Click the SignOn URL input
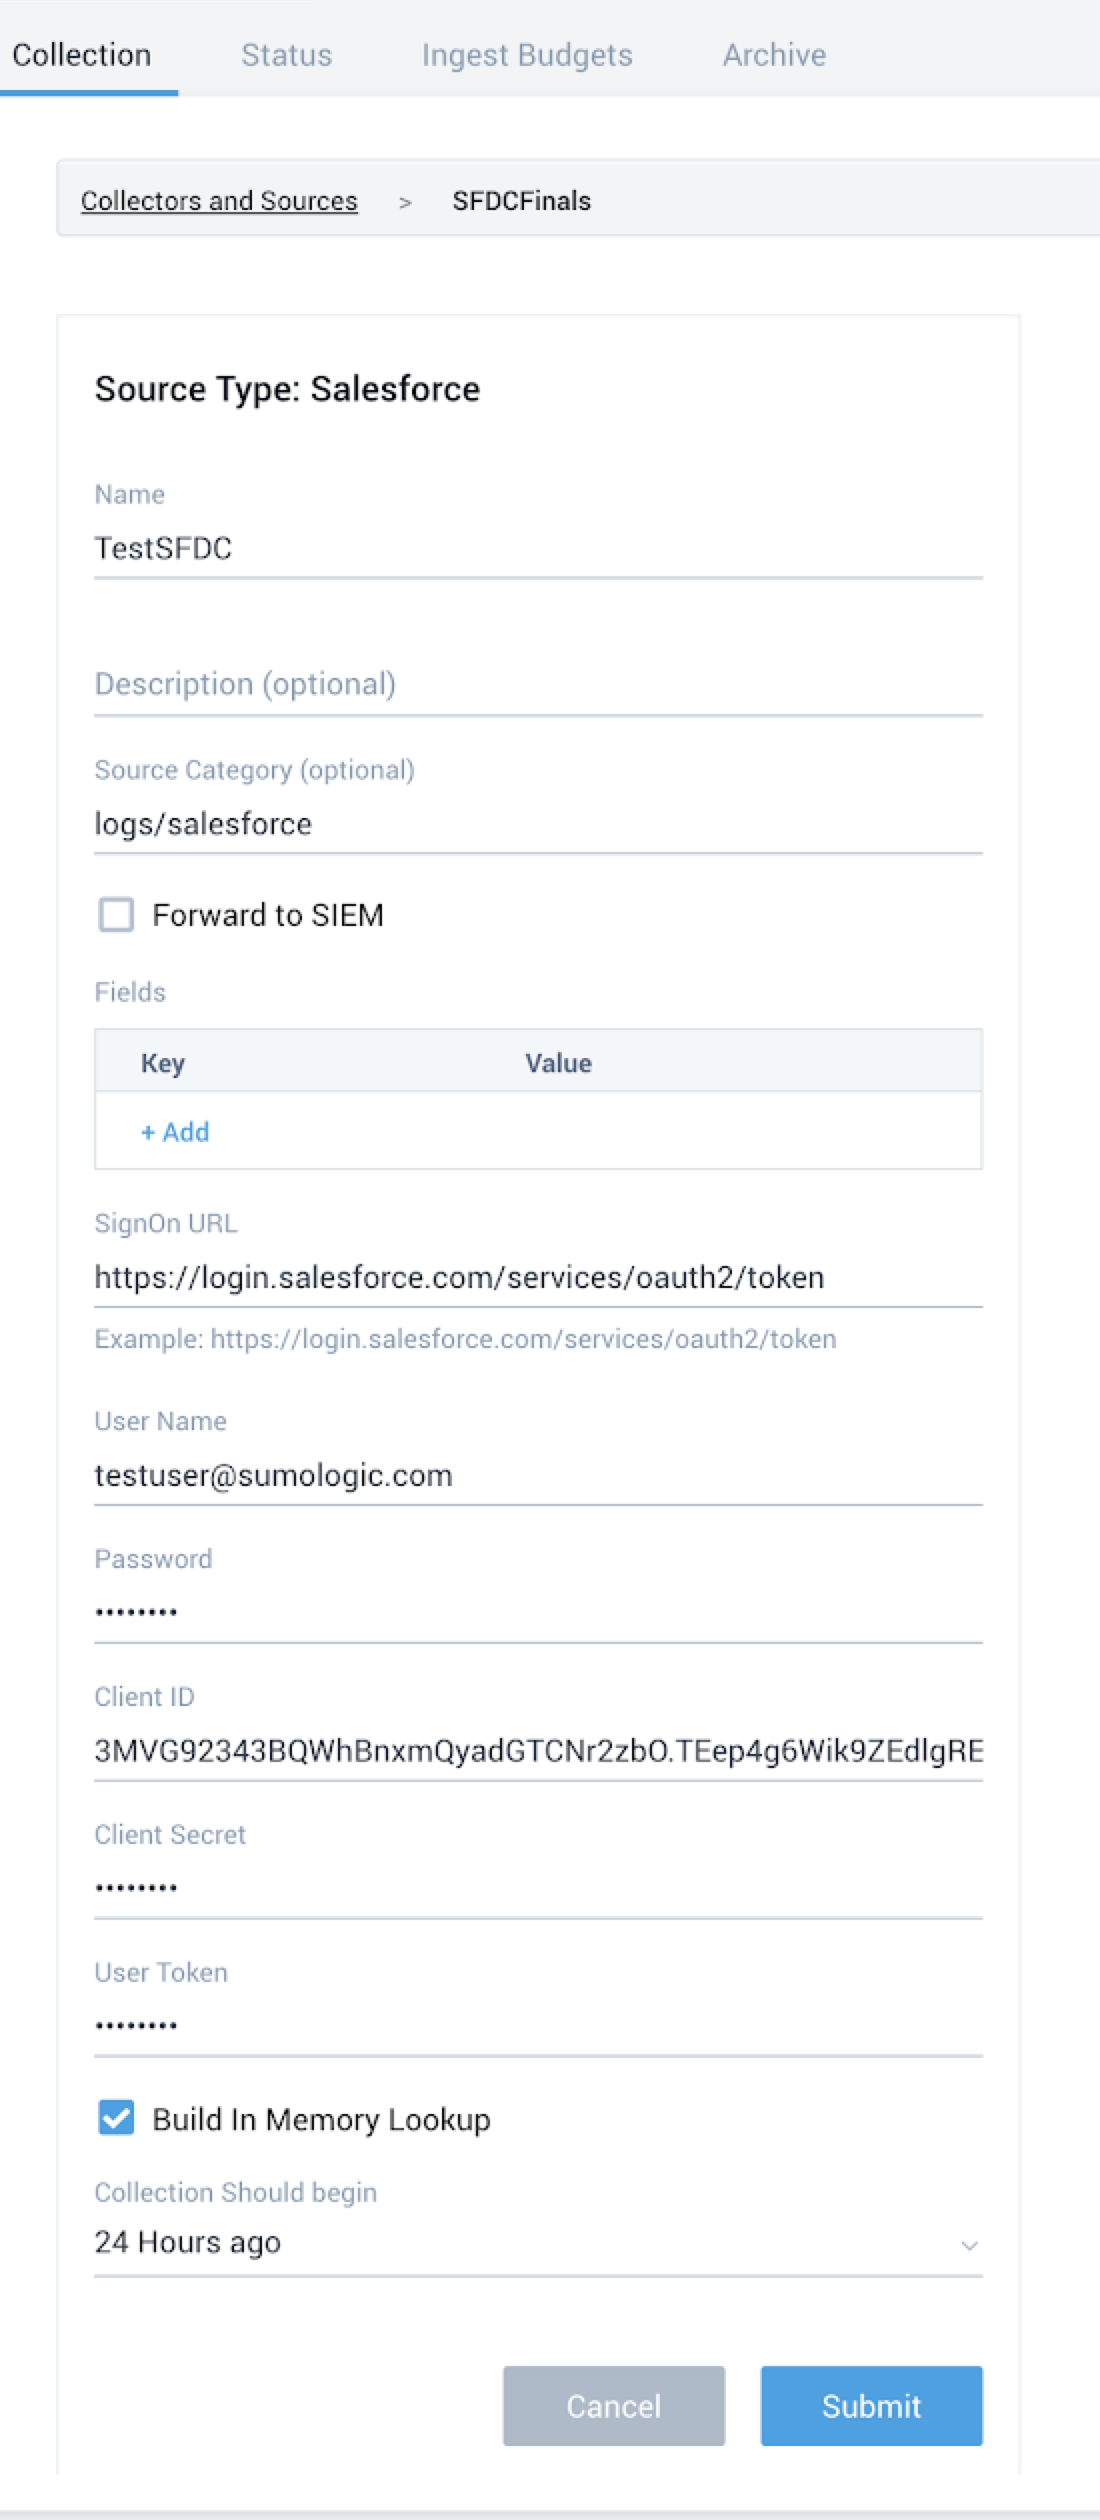 click(537, 1278)
